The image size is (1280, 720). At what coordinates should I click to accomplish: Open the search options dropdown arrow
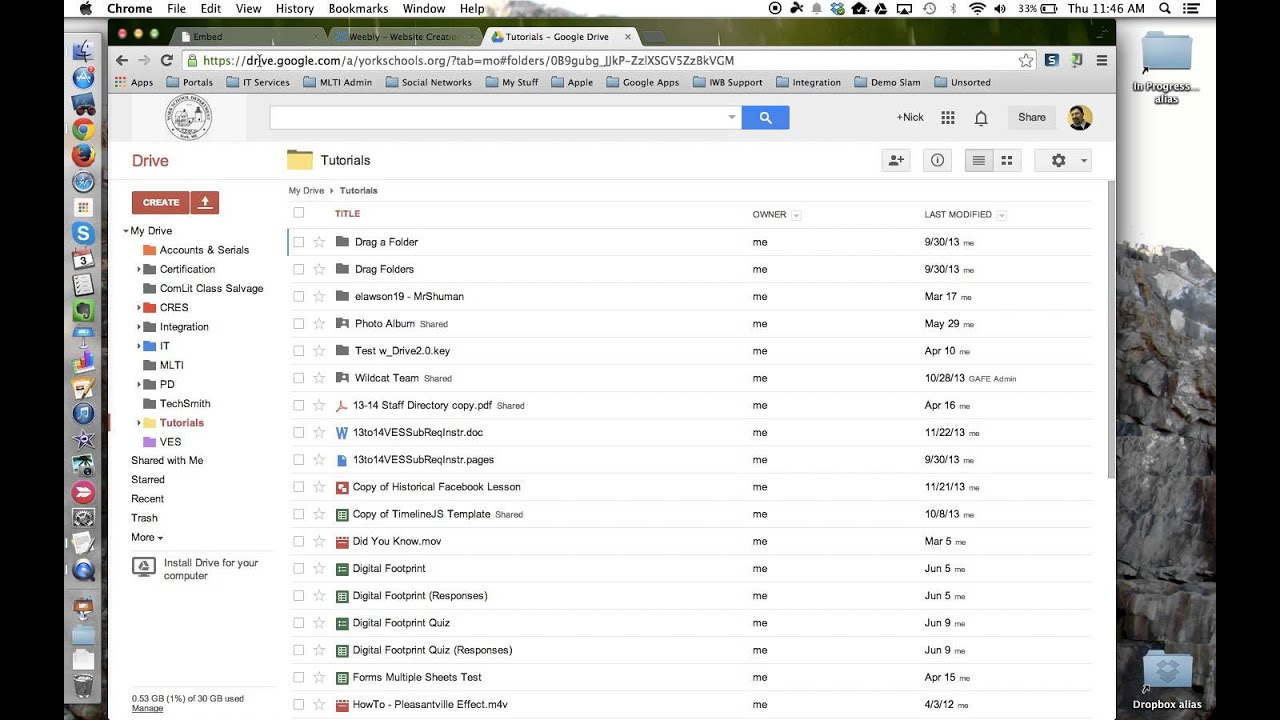732,118
